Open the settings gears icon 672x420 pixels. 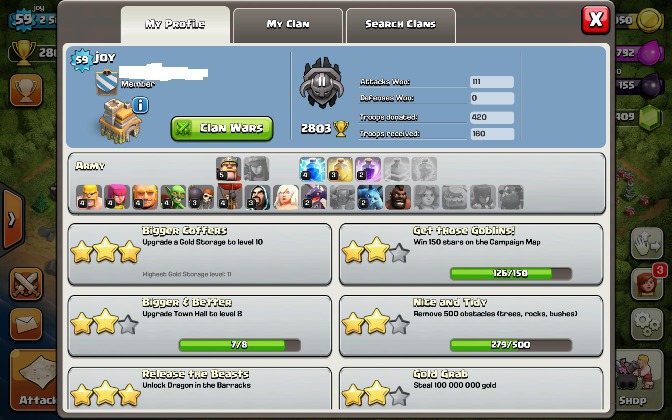click(647, 324)
